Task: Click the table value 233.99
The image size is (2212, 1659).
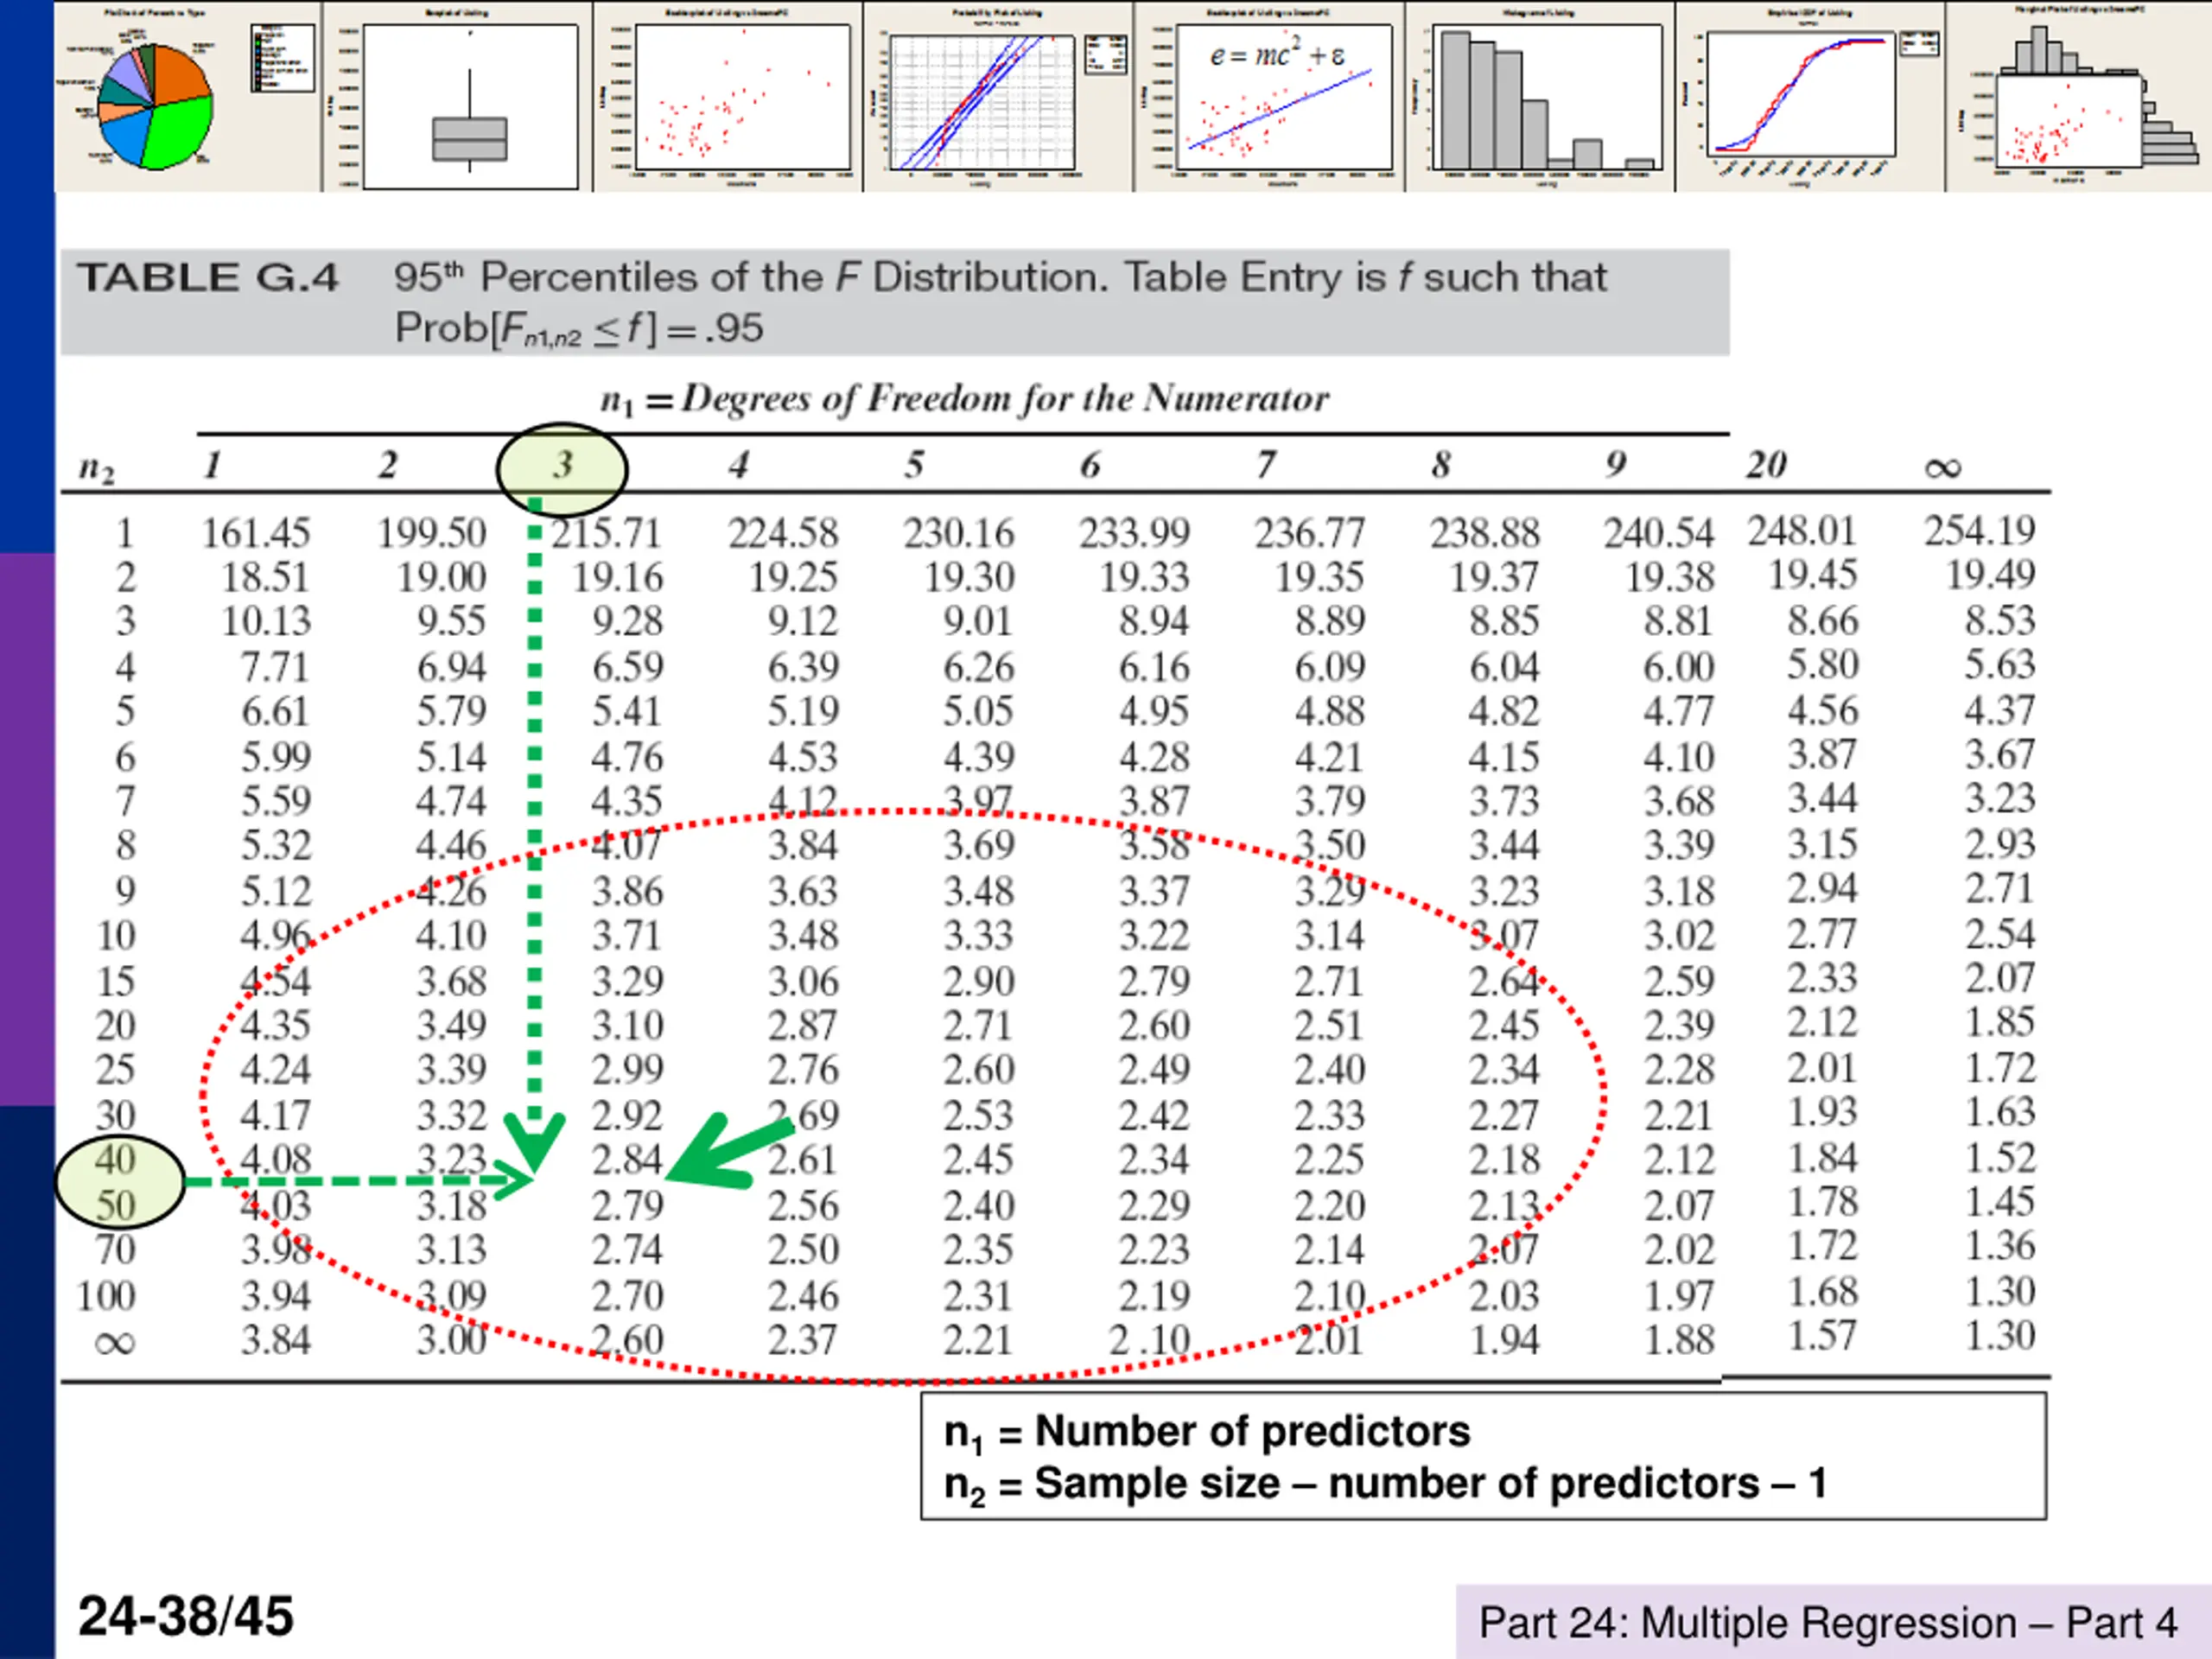Action: [1134, 533]
